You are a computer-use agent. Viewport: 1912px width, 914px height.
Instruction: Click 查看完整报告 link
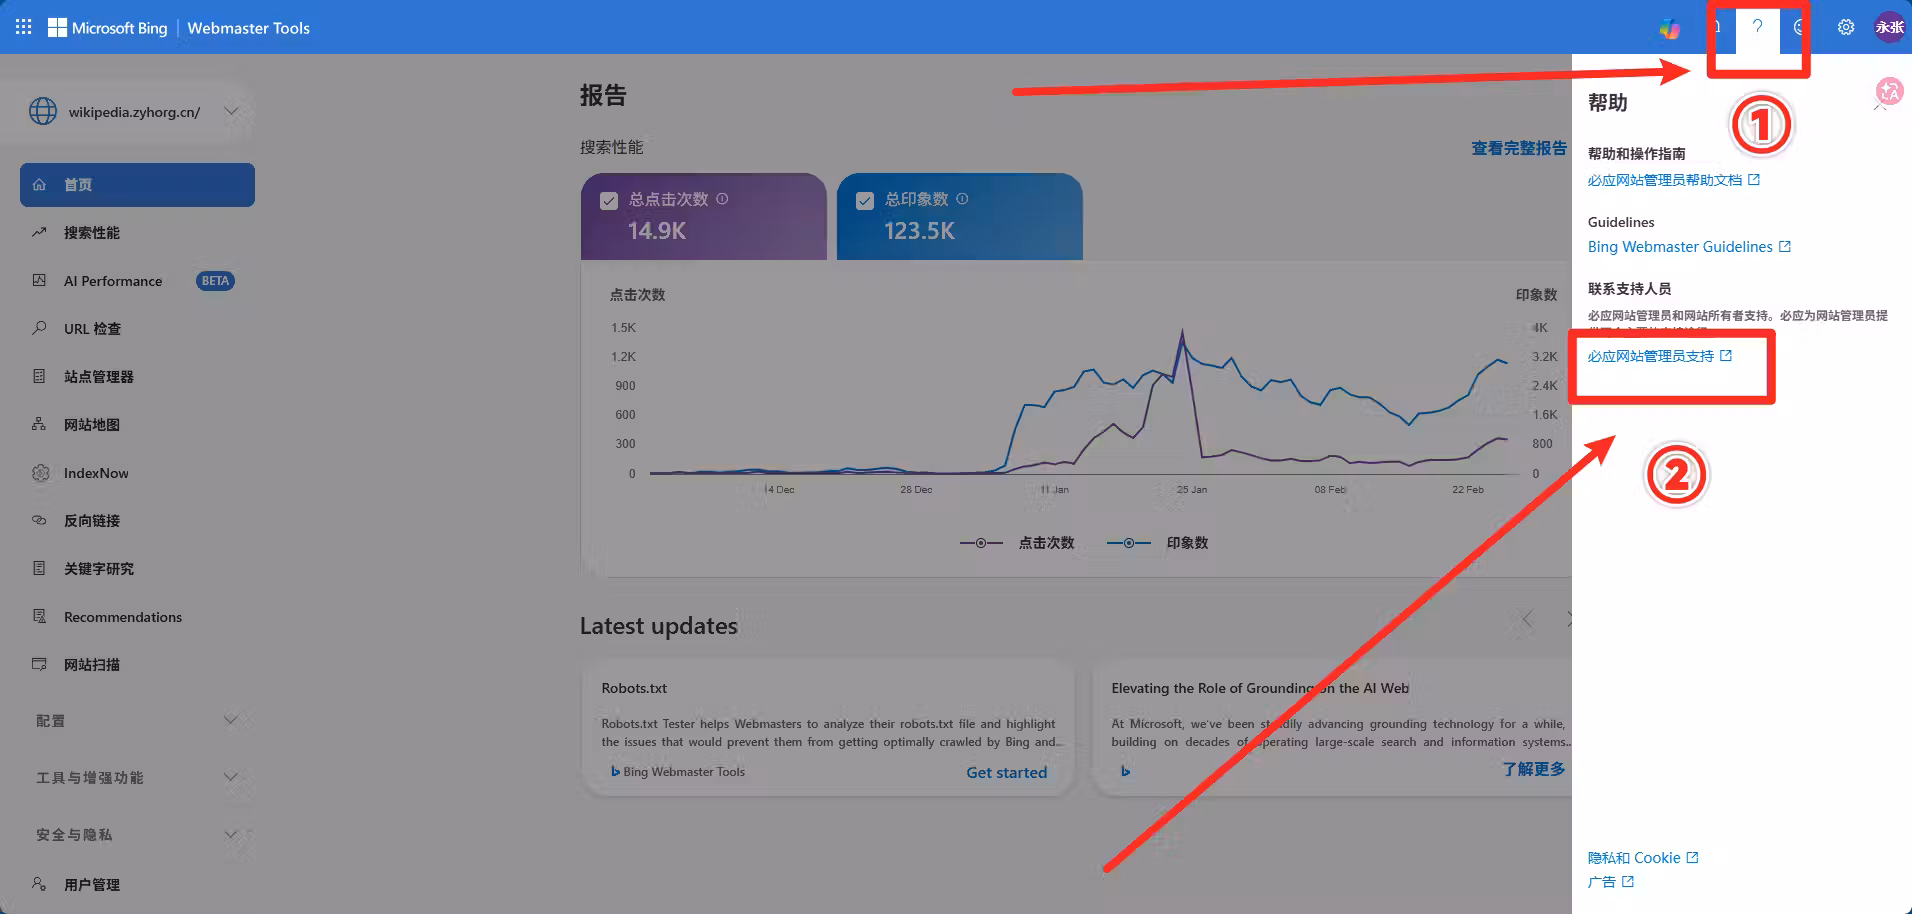pos(1519,148)
